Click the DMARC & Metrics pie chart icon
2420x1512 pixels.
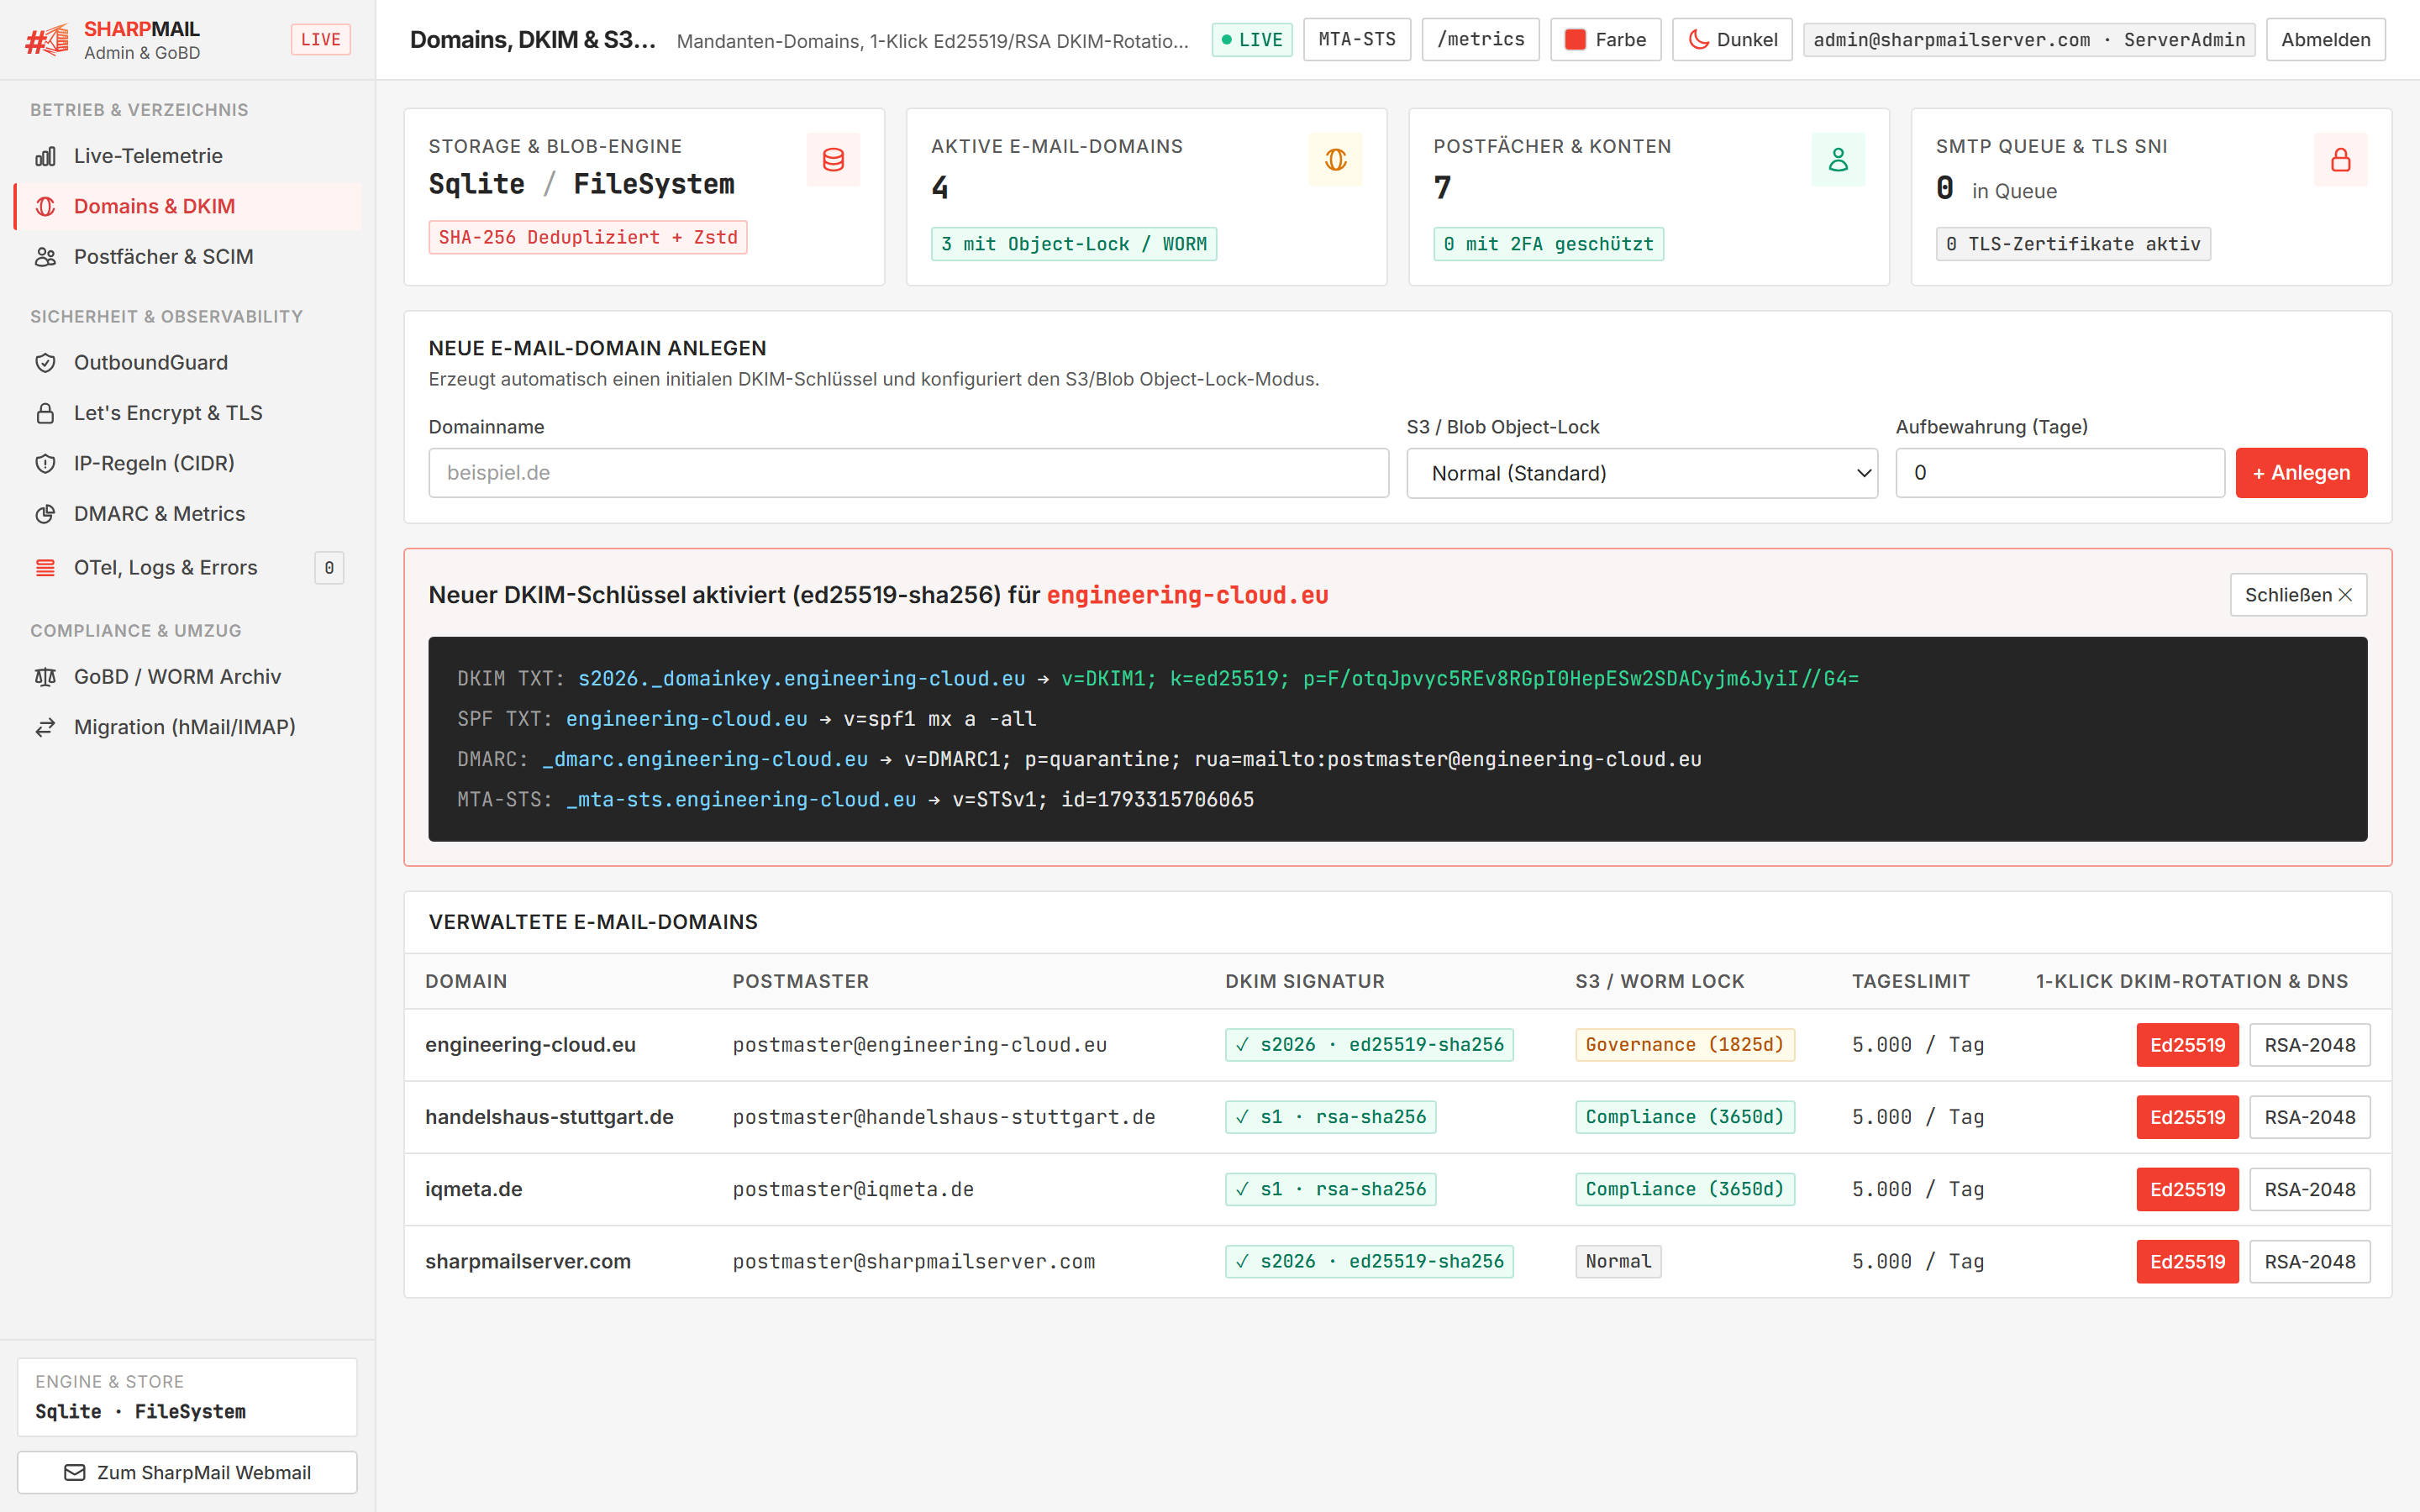coord(45,514)
